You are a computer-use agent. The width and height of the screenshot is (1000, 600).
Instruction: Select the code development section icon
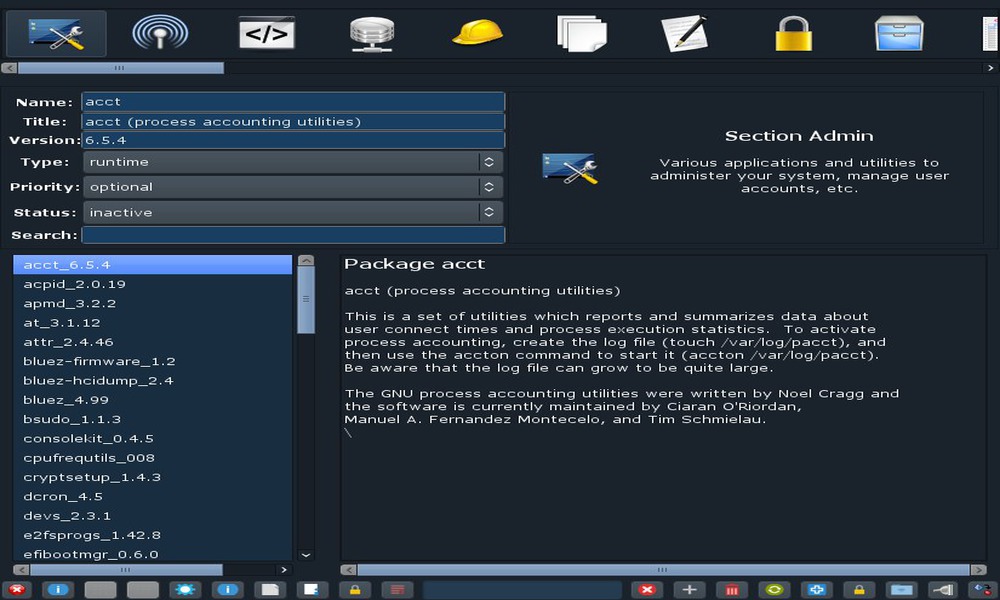pyautogui.click(x=266, y=34)
